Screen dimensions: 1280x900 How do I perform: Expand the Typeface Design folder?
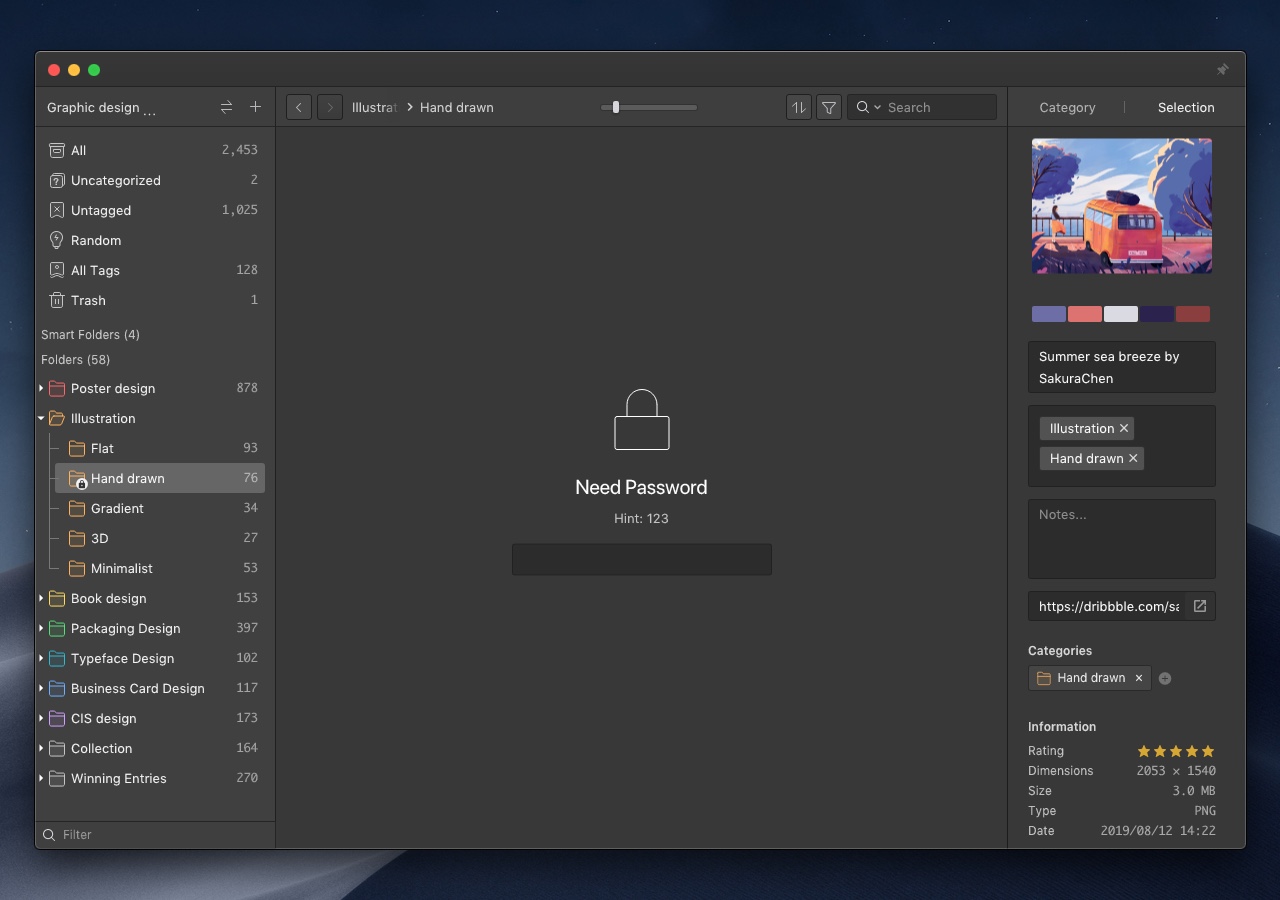coord(41,658)
